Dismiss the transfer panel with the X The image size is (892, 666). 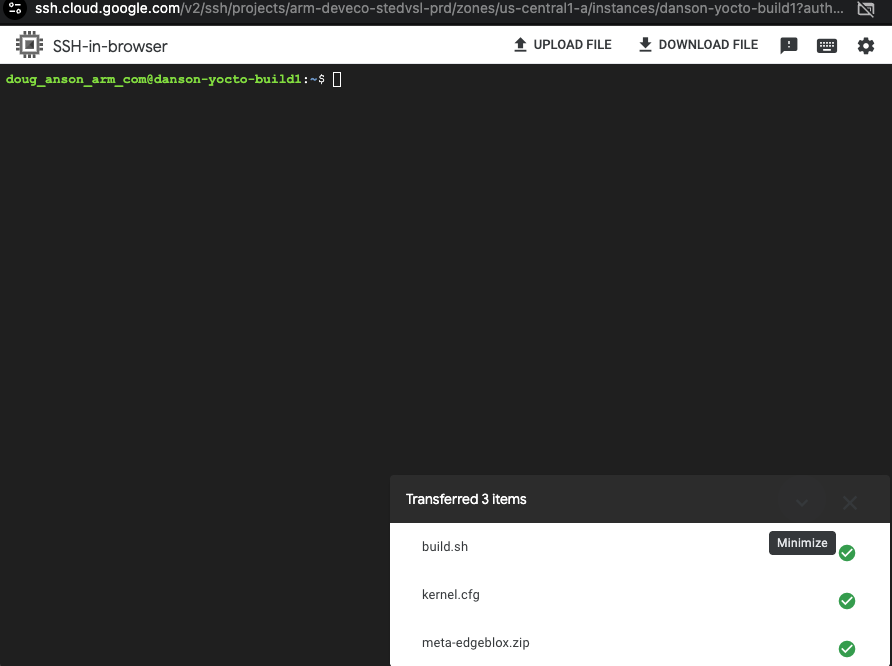point(849,503)
